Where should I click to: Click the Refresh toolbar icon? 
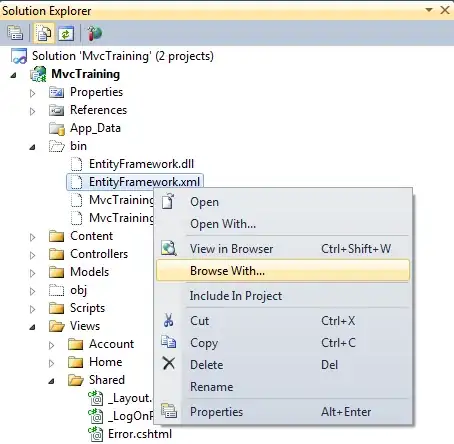[x=66, y=33]
